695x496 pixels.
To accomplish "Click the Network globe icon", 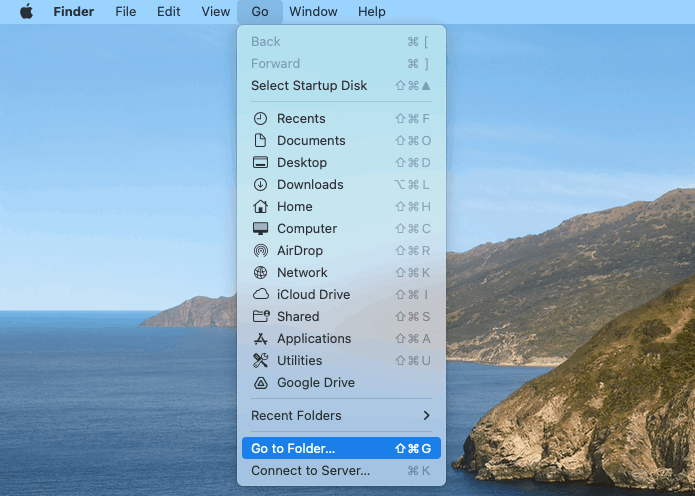I will [260, 273].
